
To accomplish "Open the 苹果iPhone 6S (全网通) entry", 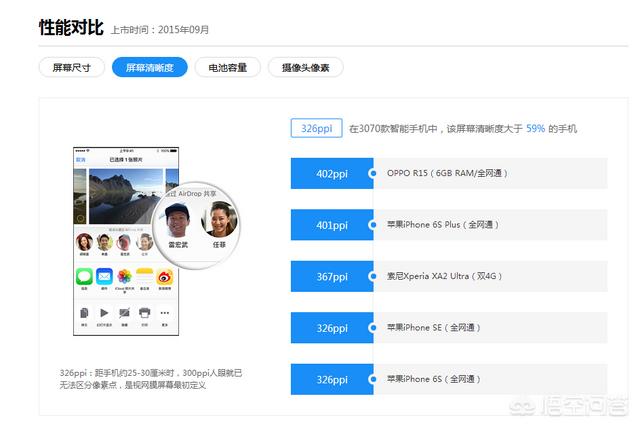I will point(490,379).
